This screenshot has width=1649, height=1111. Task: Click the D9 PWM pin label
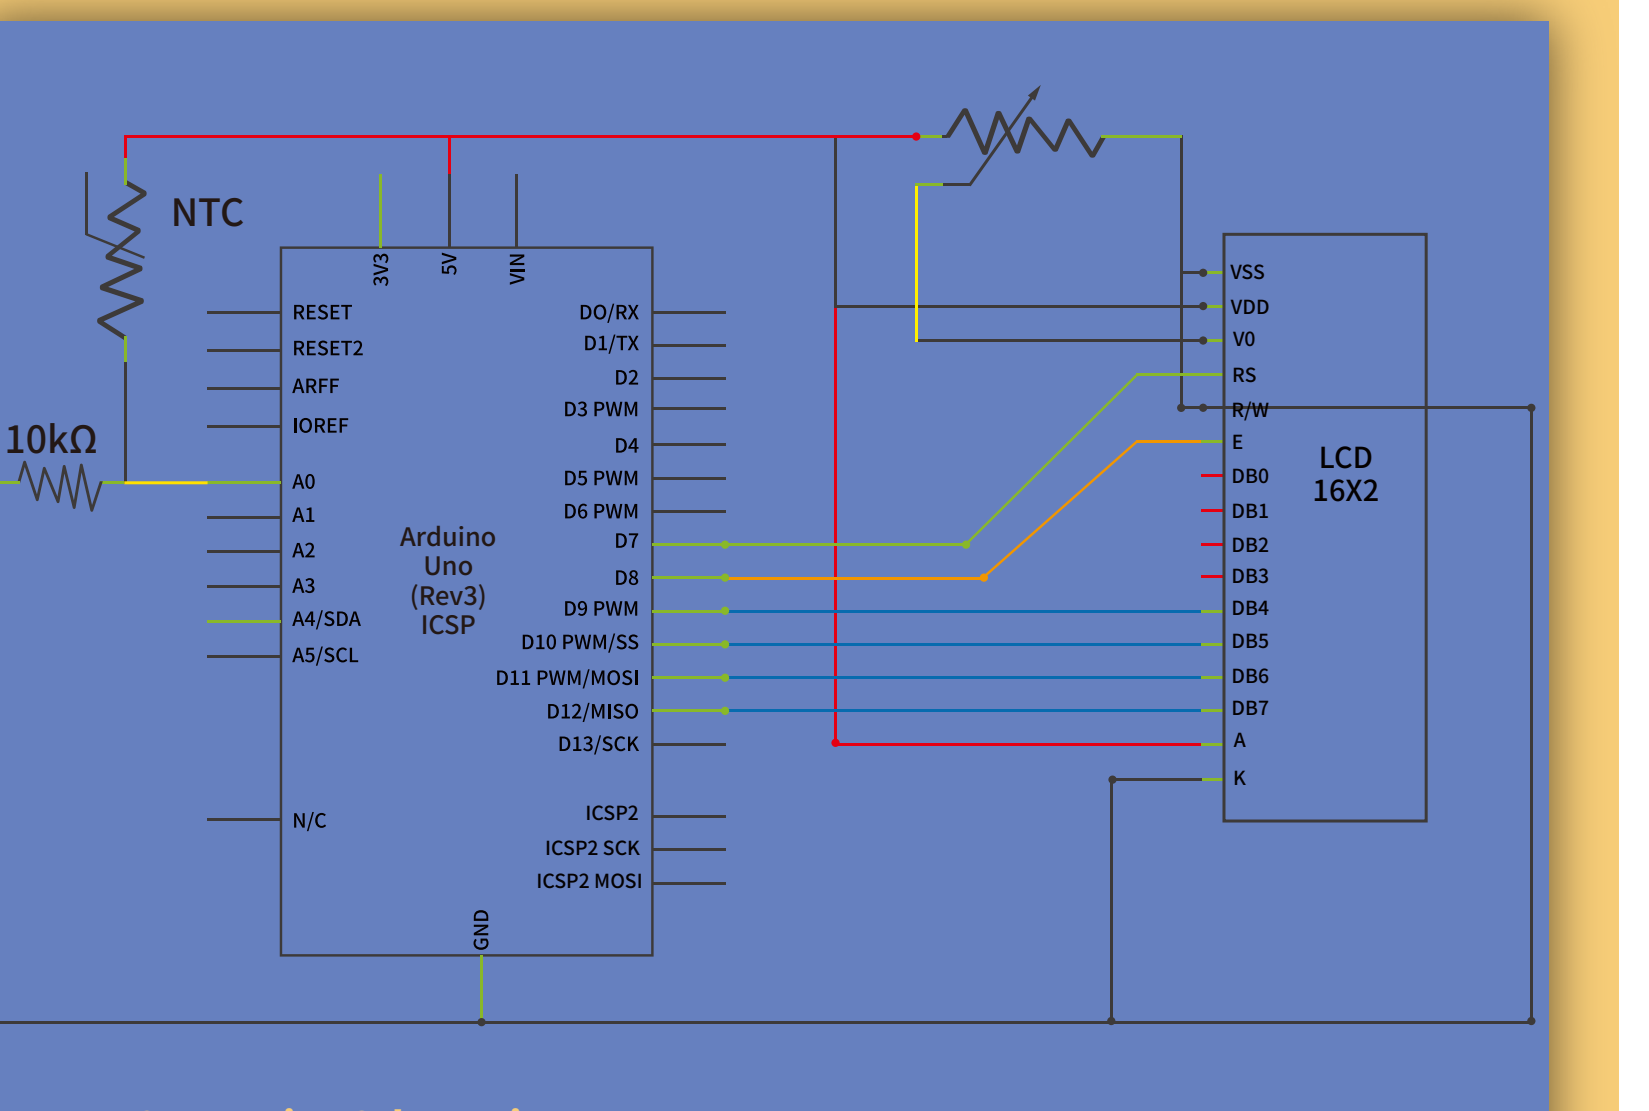pos(601,609)
